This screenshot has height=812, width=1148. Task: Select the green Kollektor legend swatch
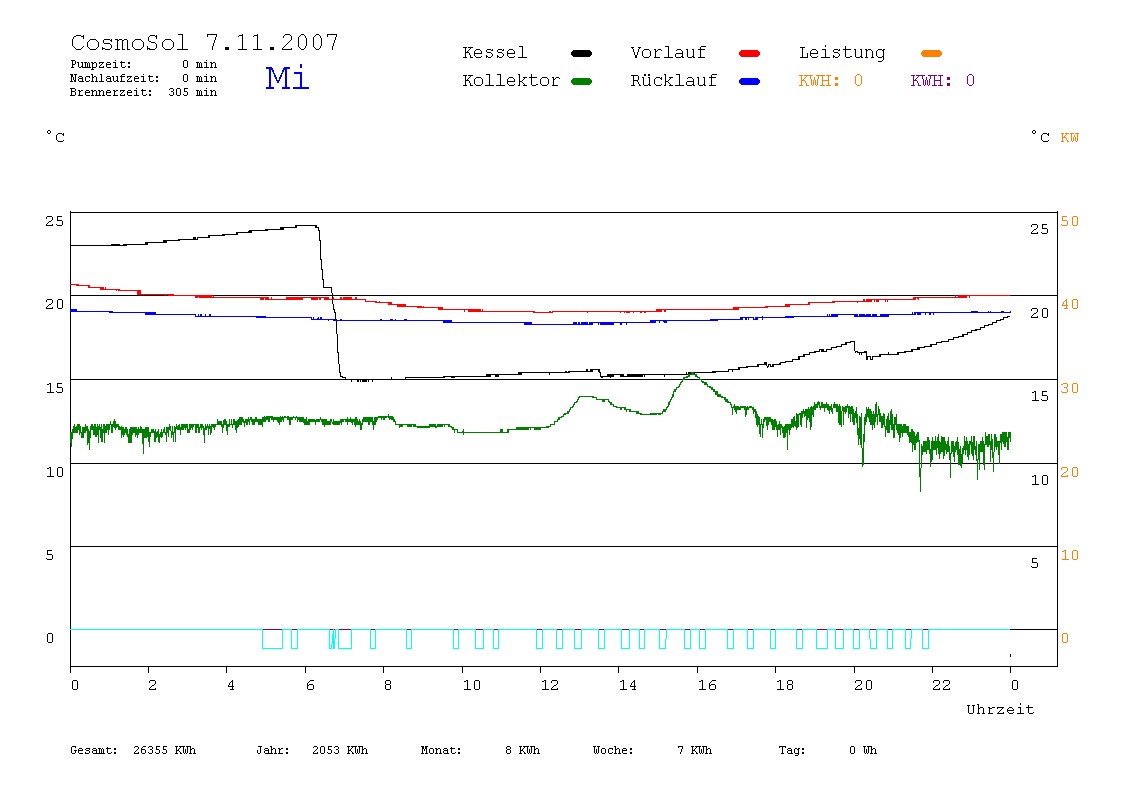pos(581,81)
